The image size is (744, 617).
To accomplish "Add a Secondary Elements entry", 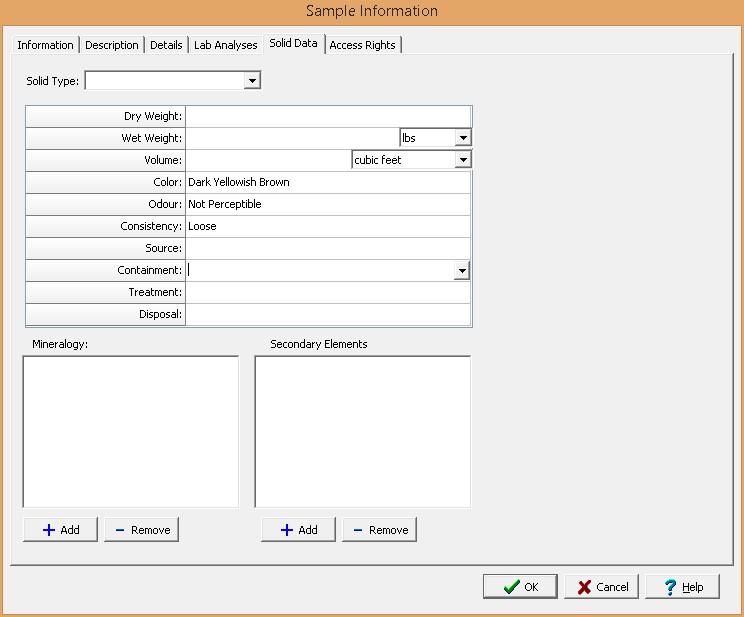I will pos(299,530).
